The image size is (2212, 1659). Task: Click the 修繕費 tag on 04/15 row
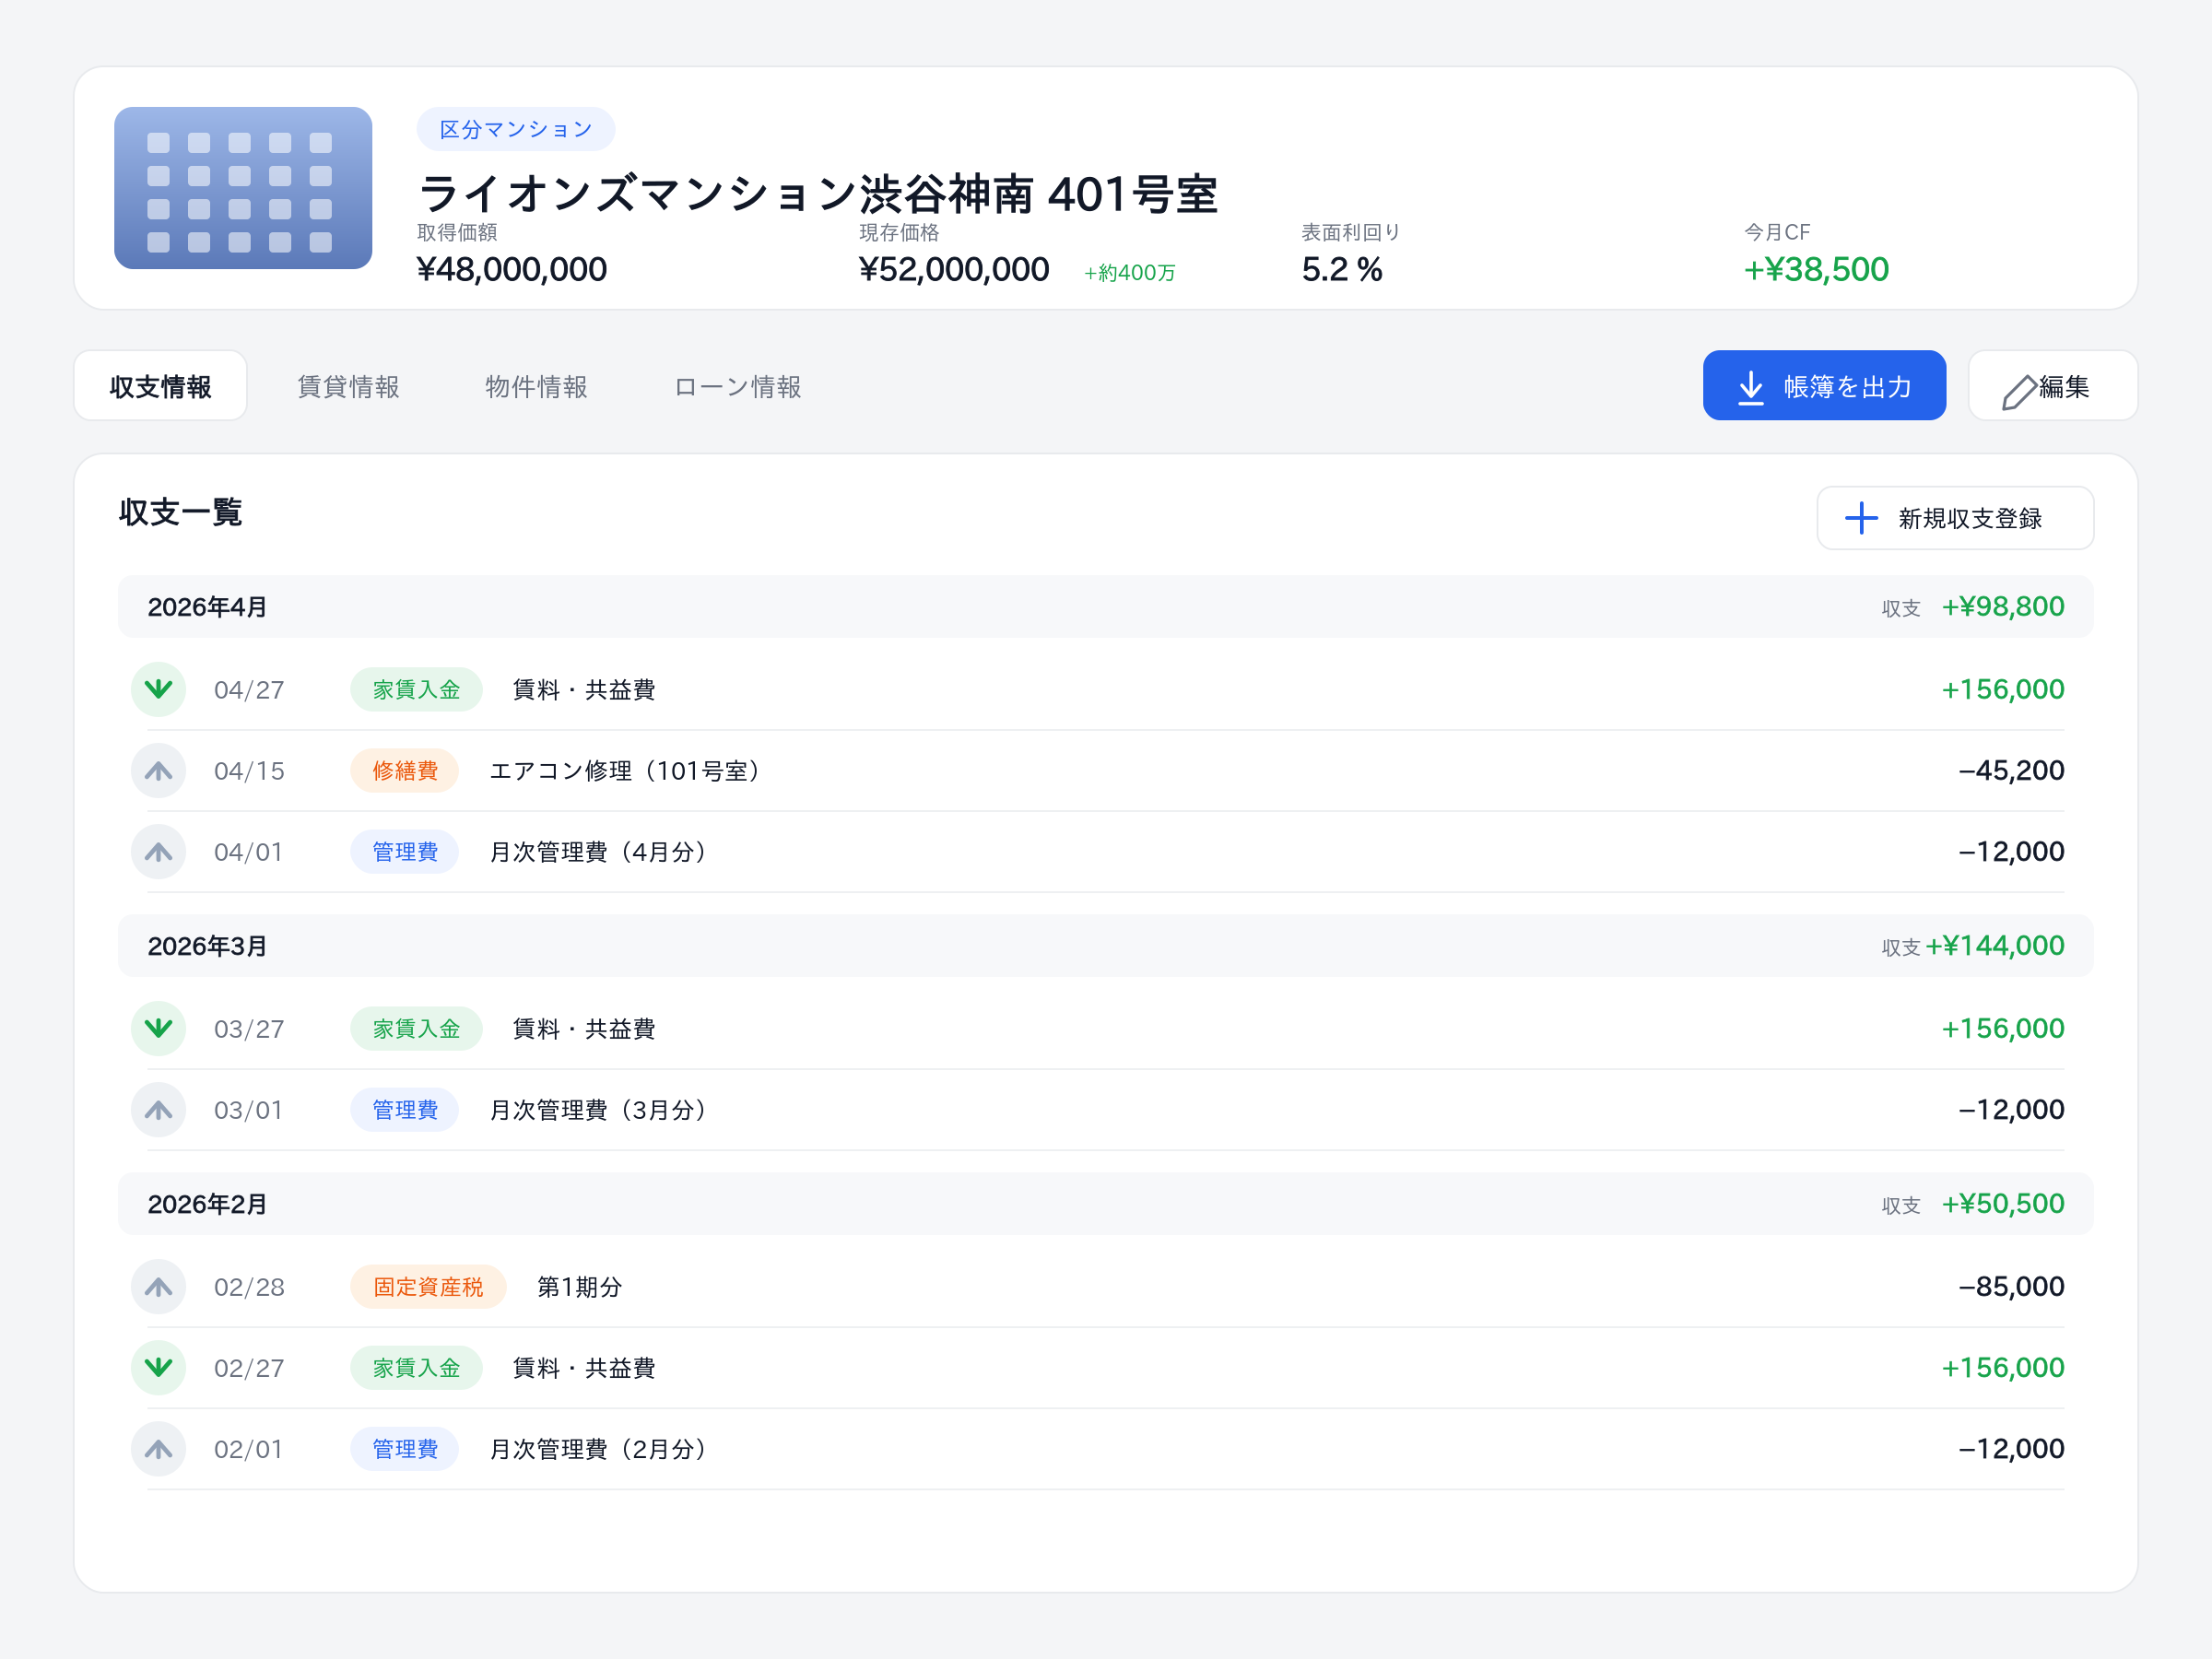pyautogui.click(x=405, y=770)
